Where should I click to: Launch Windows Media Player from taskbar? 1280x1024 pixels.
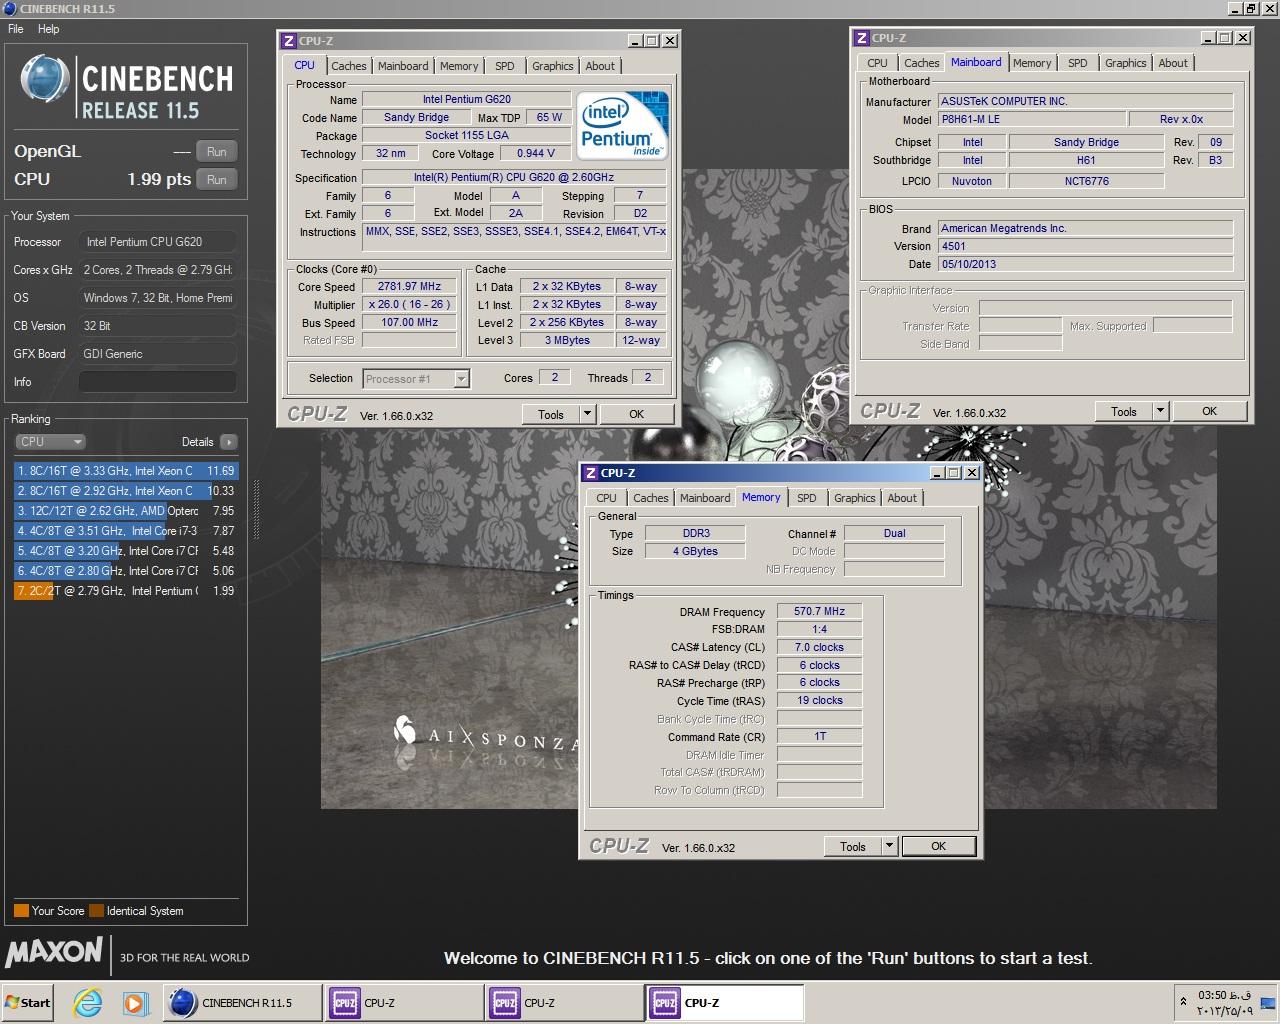pos(135,1003)
